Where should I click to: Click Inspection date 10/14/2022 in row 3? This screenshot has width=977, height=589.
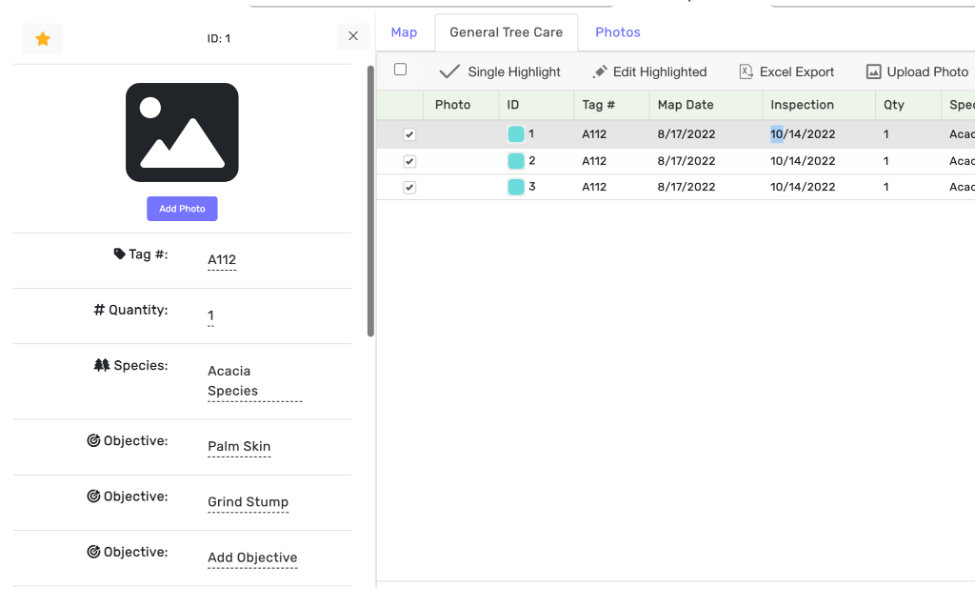point(803,187)
